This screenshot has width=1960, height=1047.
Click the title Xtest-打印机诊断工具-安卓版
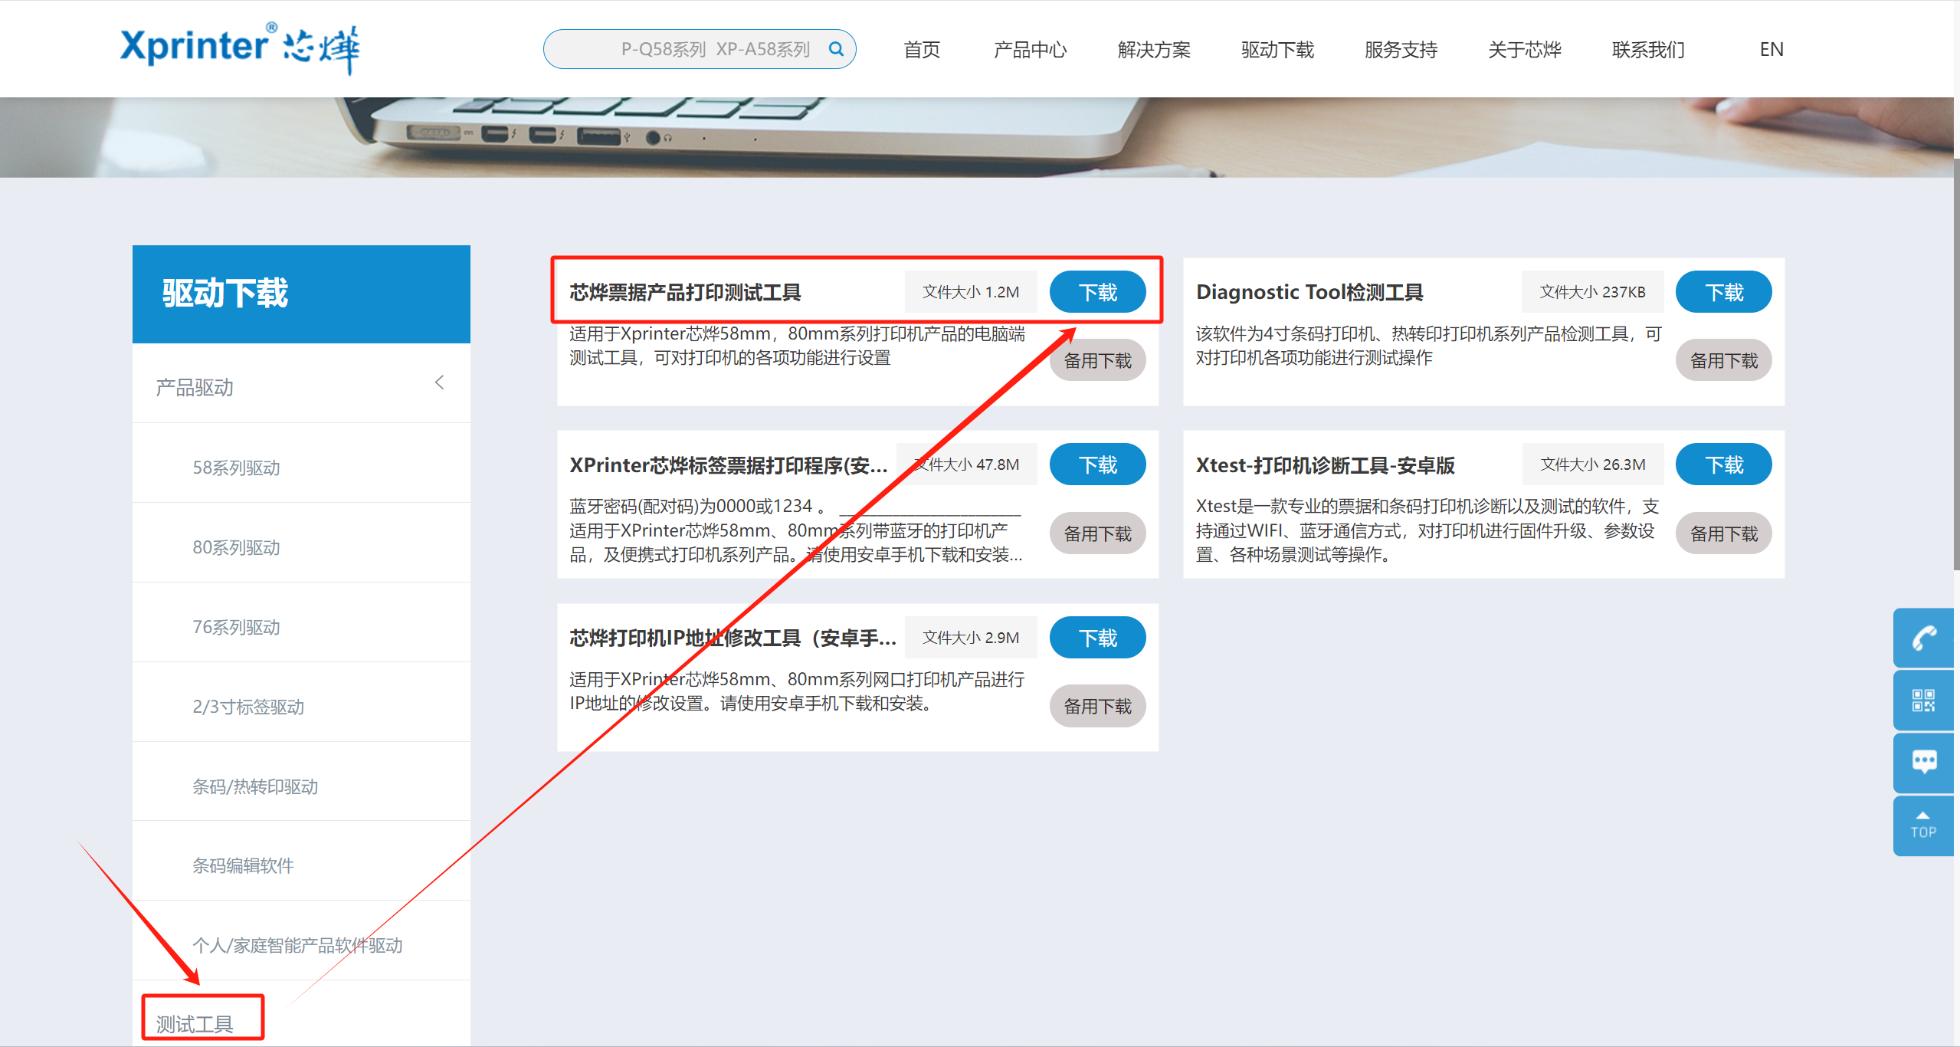[x=1325, y=465]
